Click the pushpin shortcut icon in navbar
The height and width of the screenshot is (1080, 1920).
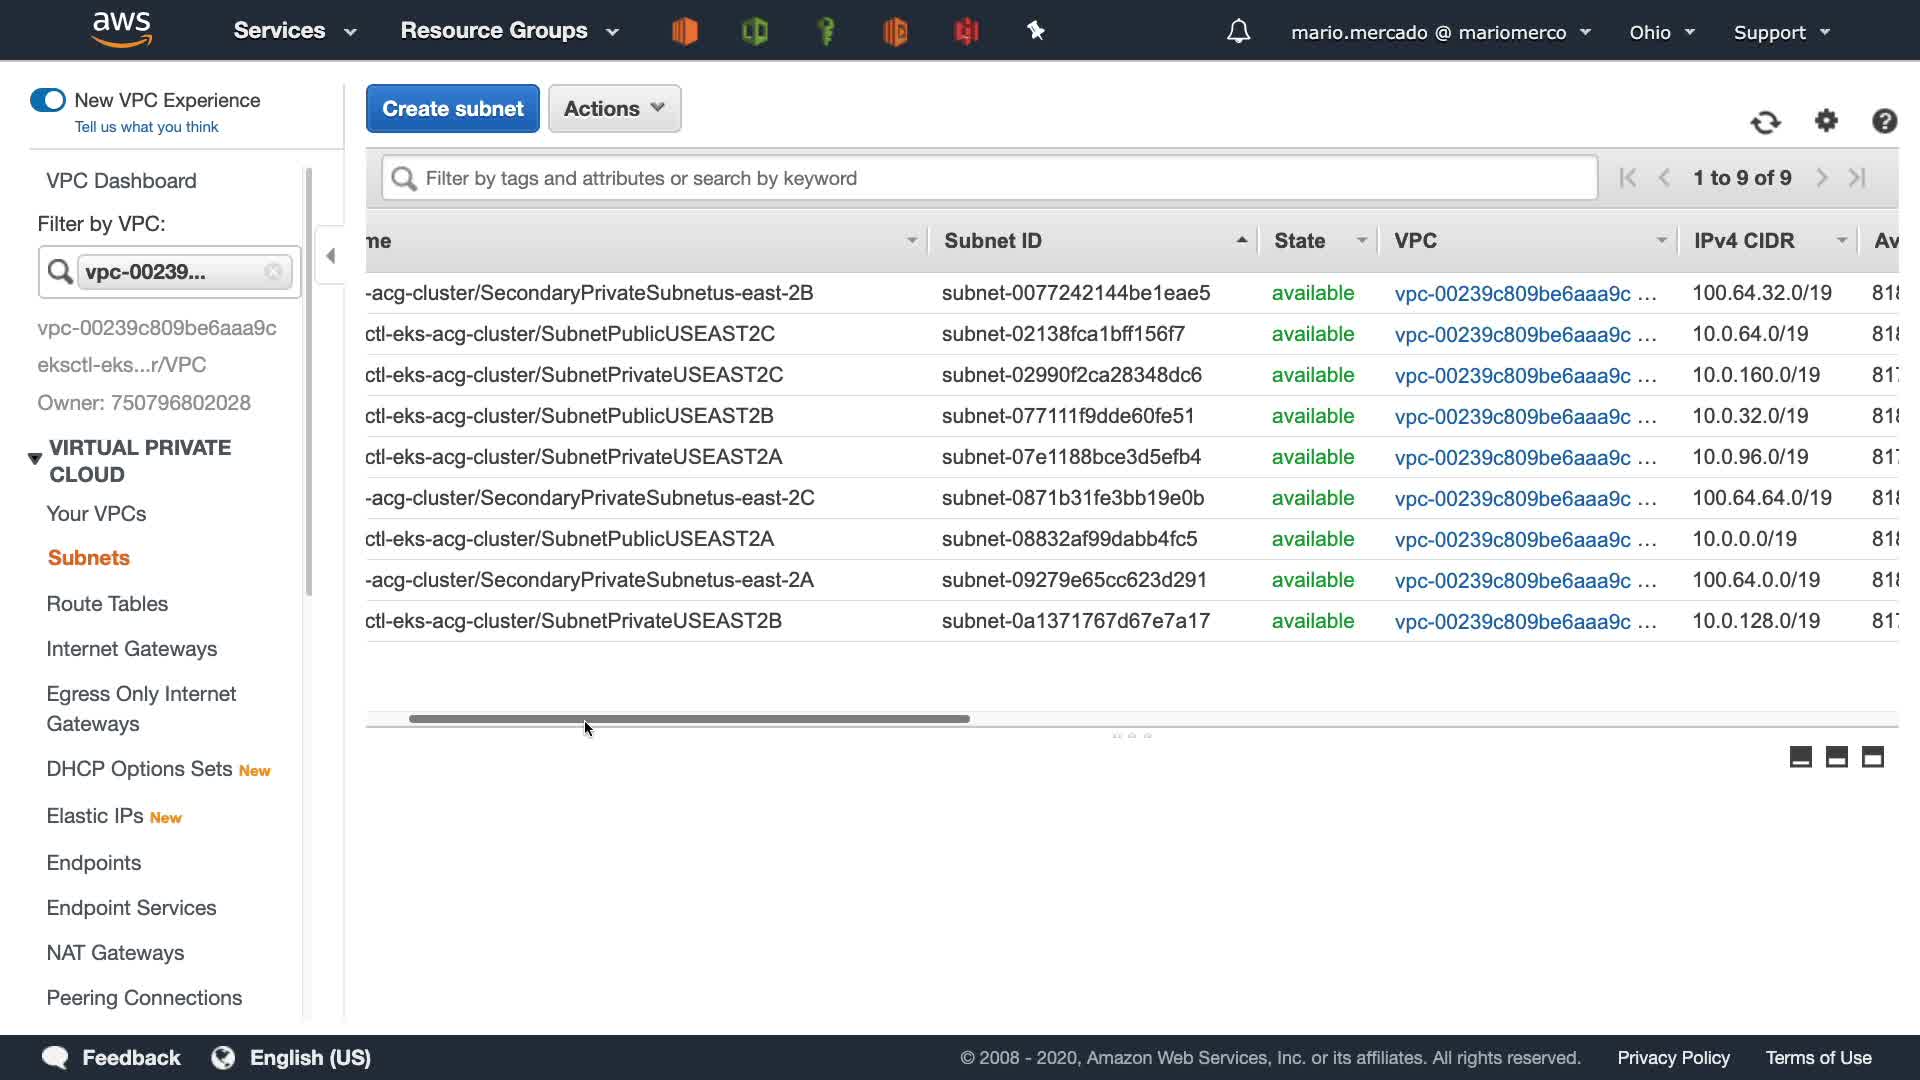click(x=1036, y=31)
